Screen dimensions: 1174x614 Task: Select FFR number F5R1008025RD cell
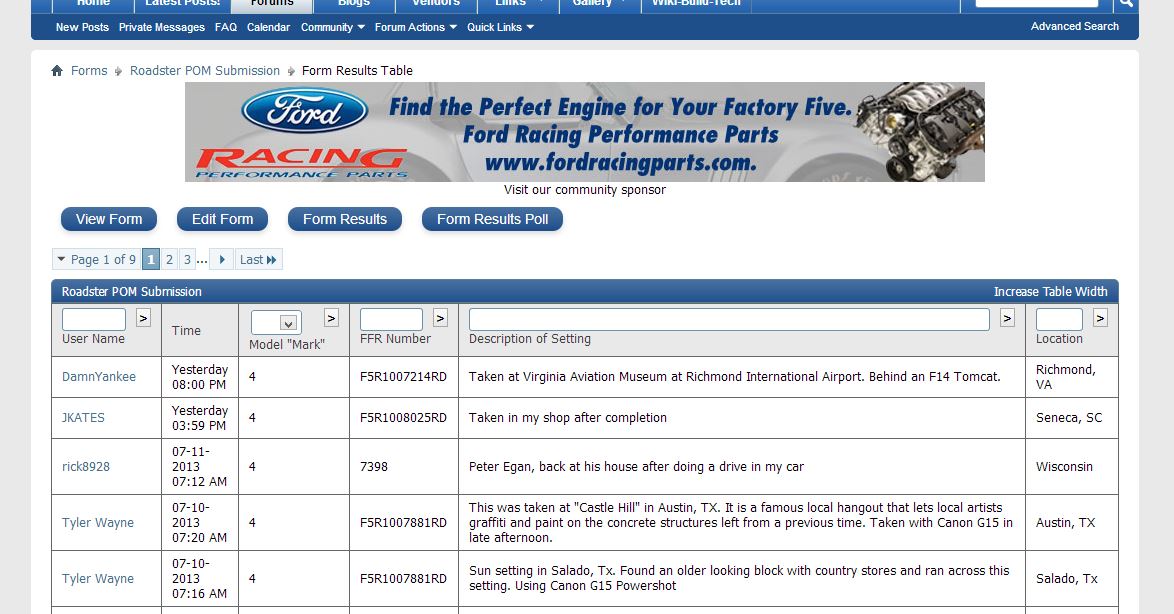click(403, 418)
